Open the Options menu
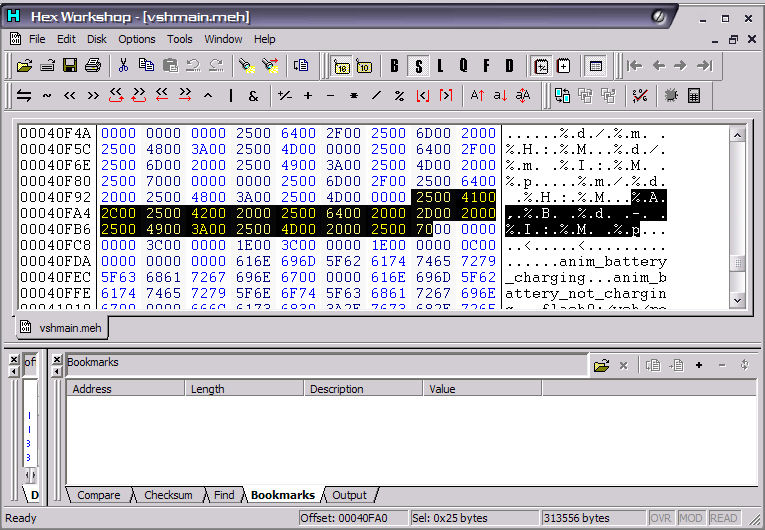The width and height of the screenshot is (765, 530). [x=137, y=39]
